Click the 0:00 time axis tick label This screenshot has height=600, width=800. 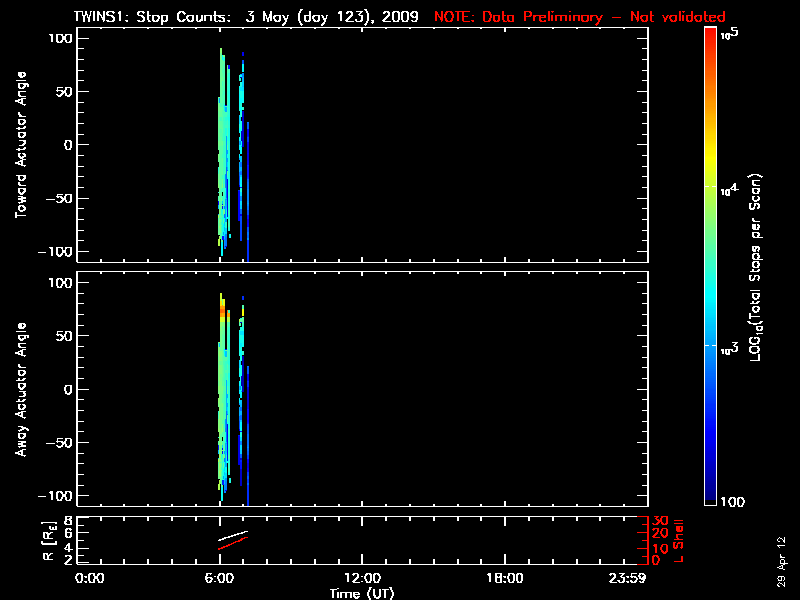pos(90,579)
